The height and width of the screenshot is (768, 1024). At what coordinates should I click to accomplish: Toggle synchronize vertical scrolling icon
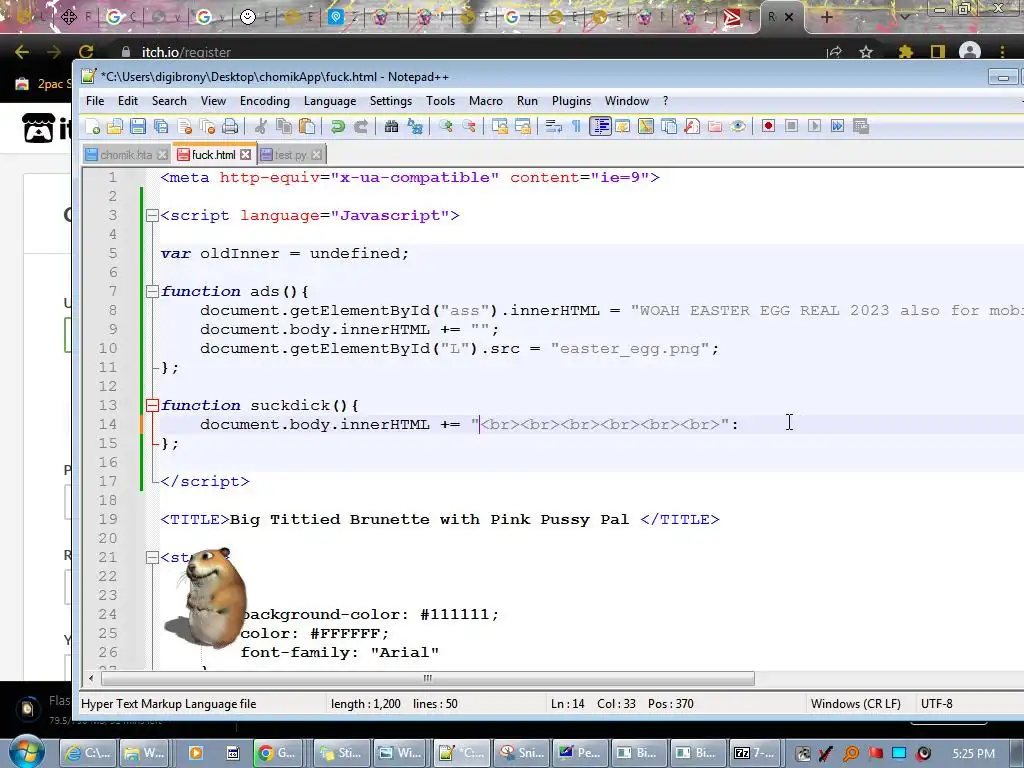point(500,126)
